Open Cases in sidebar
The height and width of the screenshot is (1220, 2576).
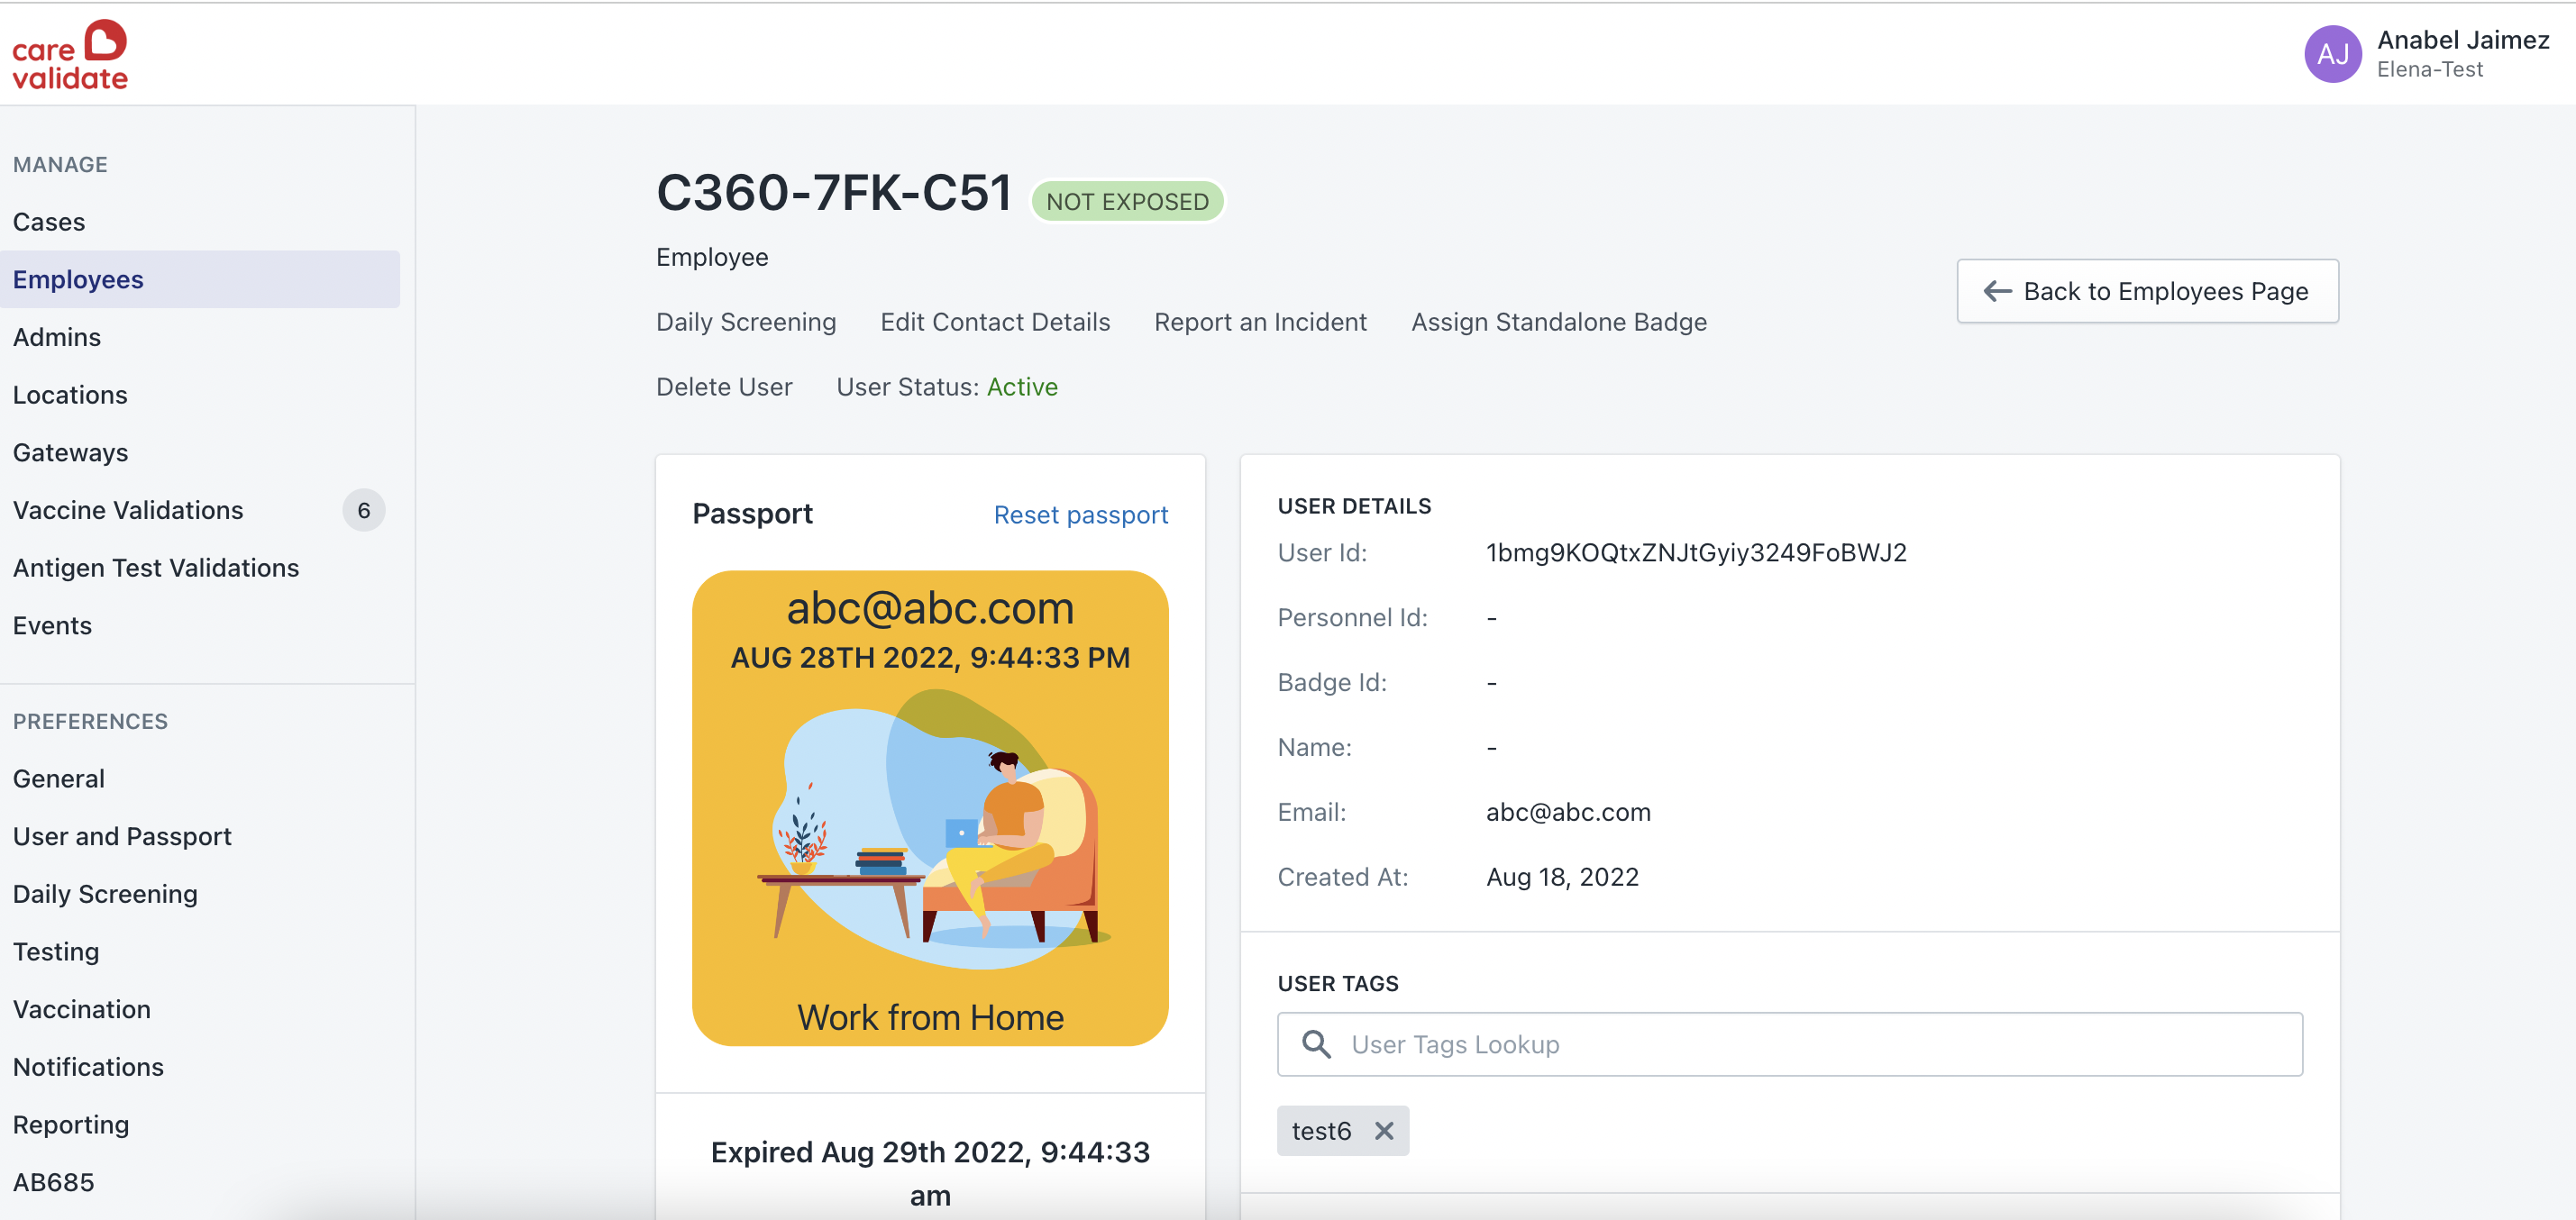49,222
